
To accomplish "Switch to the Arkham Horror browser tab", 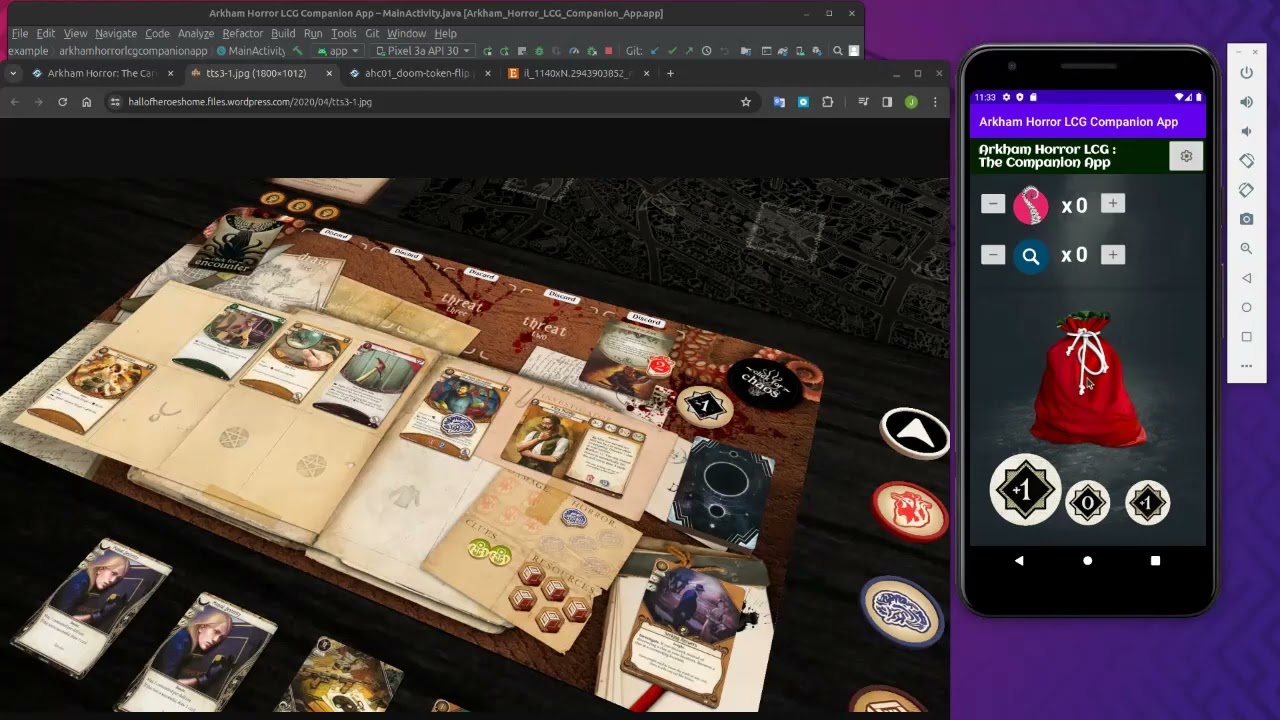I will (102, 73).
